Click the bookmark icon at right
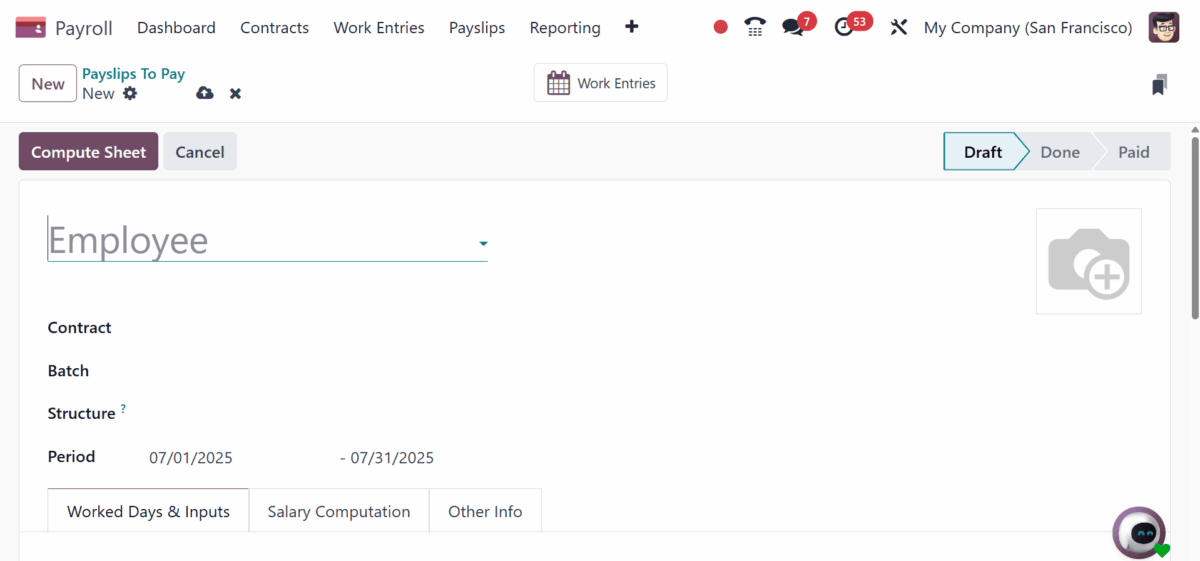The height and width of the screenshot is (561, 1200). (1159, 84)
